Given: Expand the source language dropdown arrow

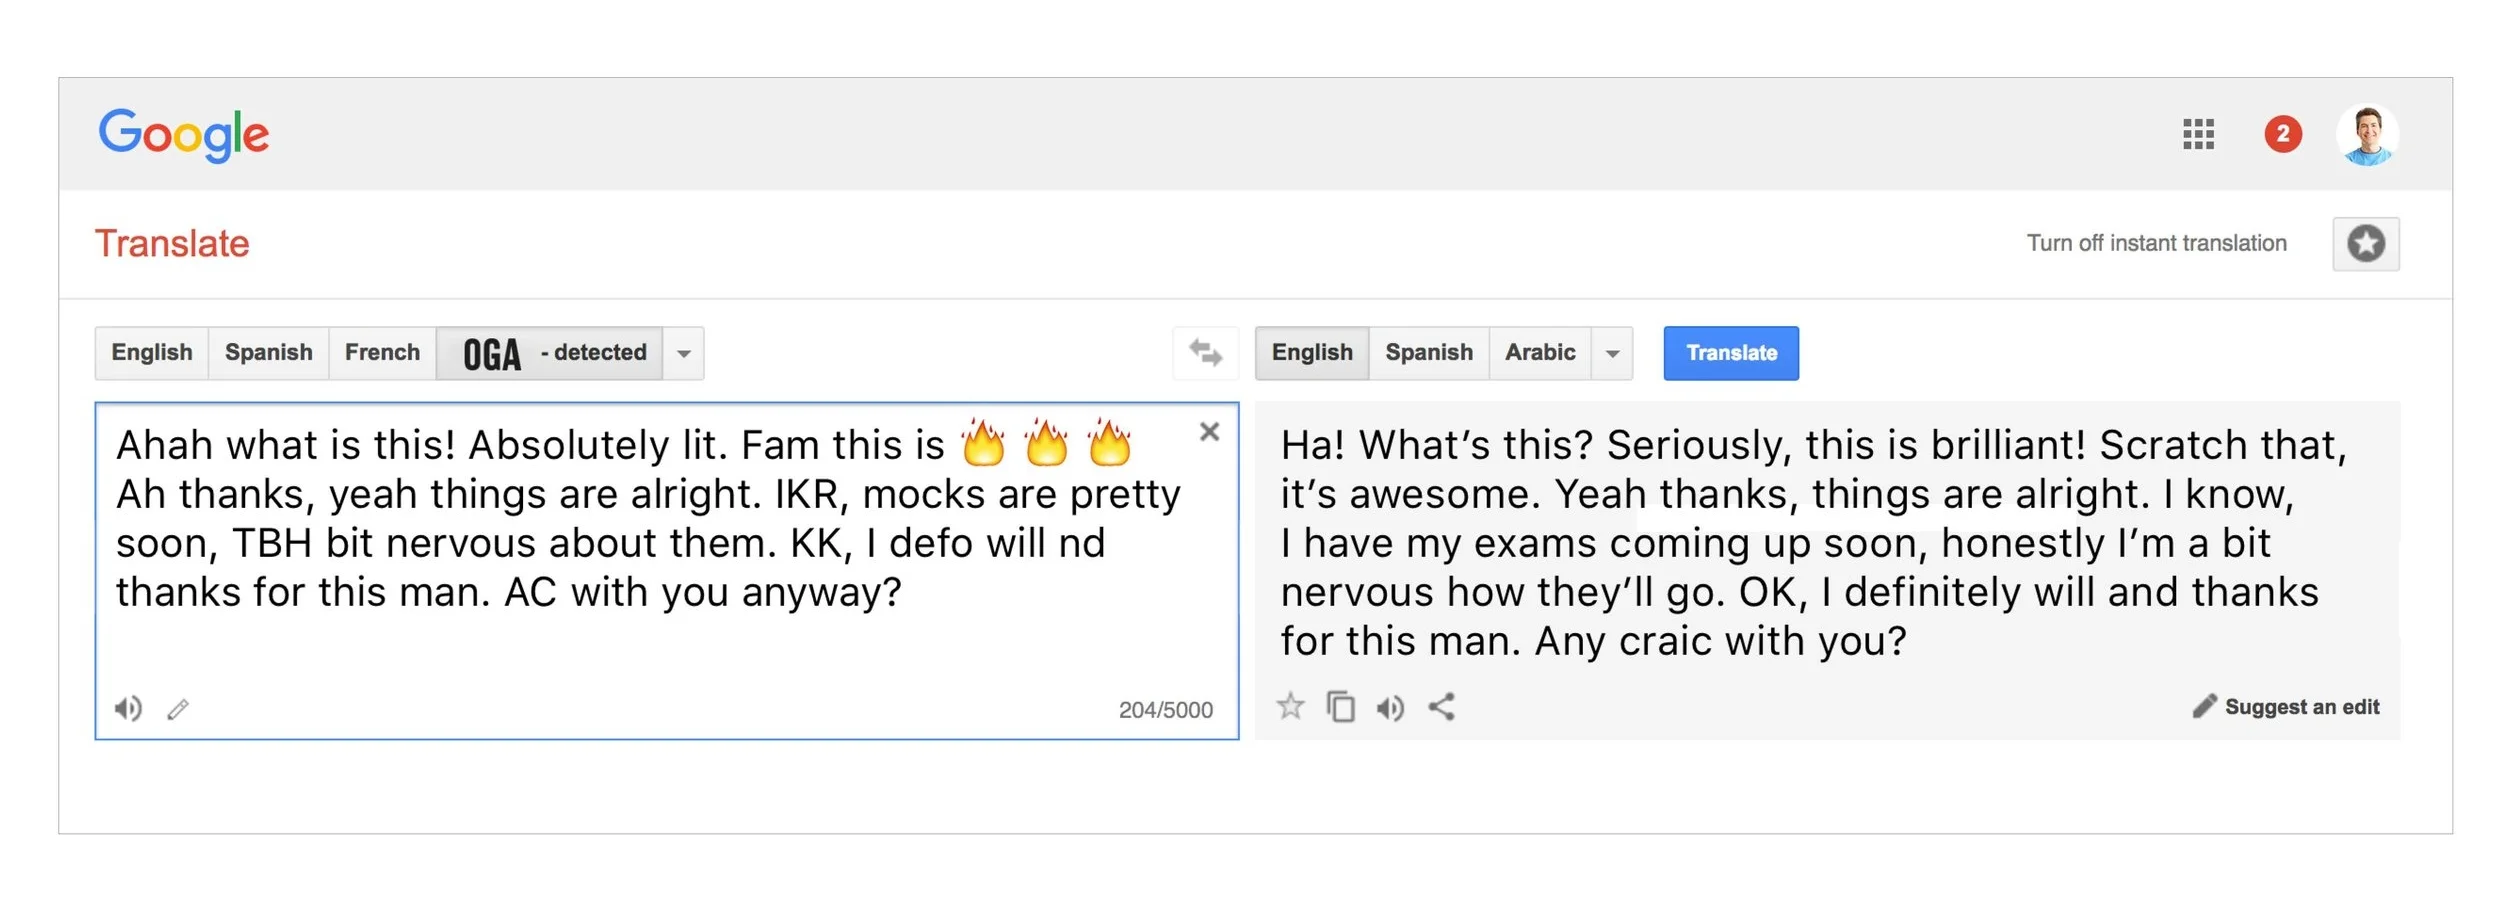Looking at the screenshot, I should [x=684, y=353].
